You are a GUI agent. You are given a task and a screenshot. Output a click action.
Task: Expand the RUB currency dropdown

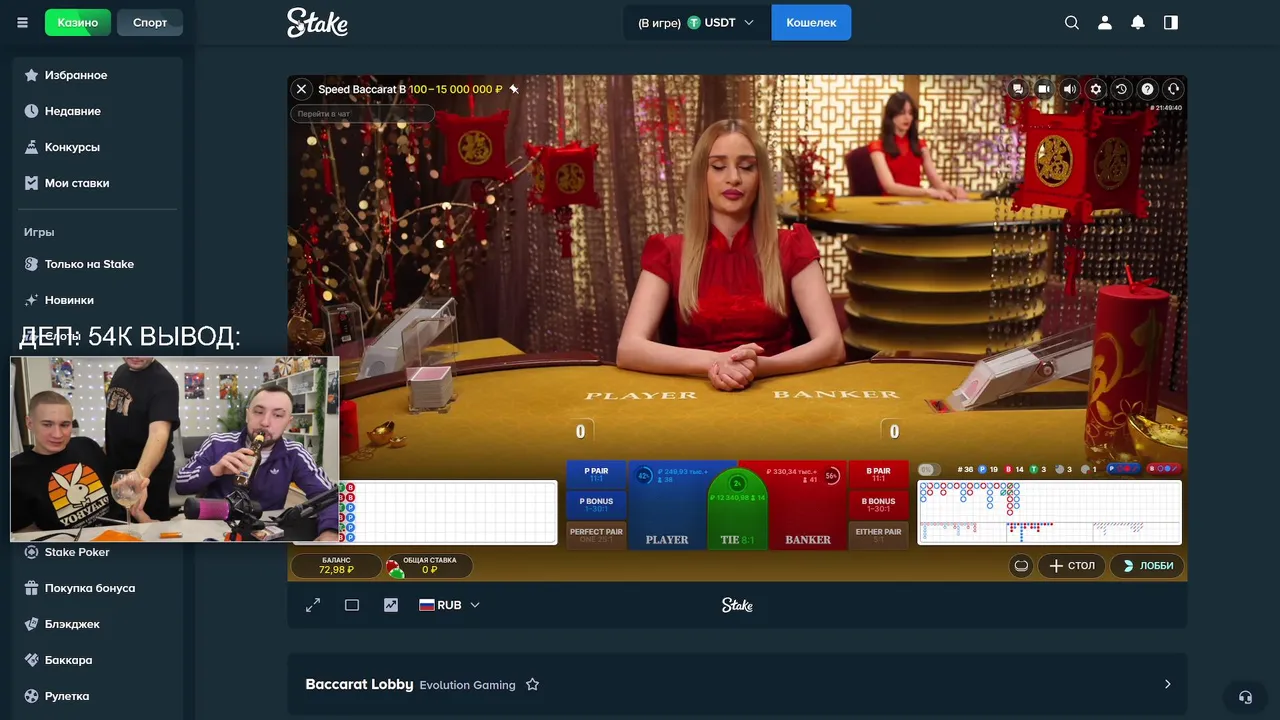coord(449,605)
